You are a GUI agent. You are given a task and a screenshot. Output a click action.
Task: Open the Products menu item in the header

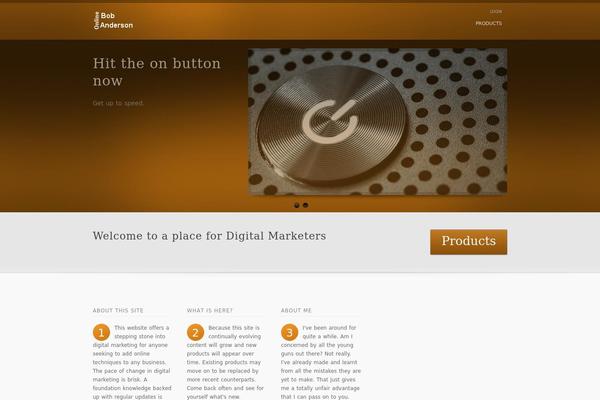(489, 23)
